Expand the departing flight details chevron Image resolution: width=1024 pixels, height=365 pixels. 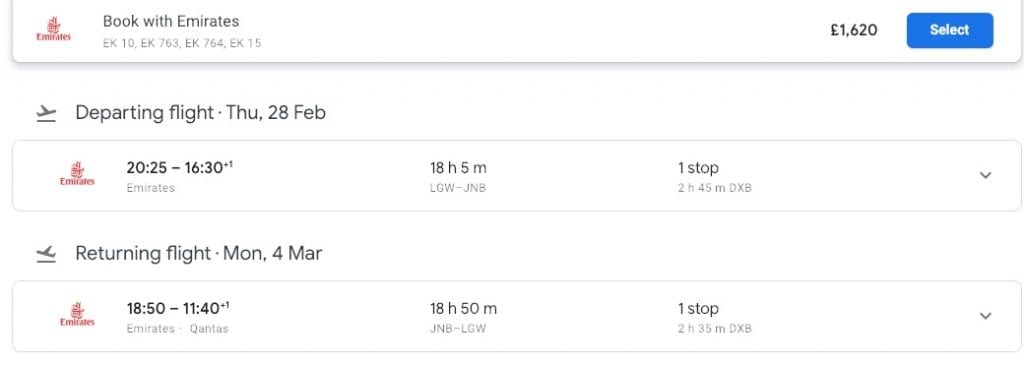pos(986,175)
